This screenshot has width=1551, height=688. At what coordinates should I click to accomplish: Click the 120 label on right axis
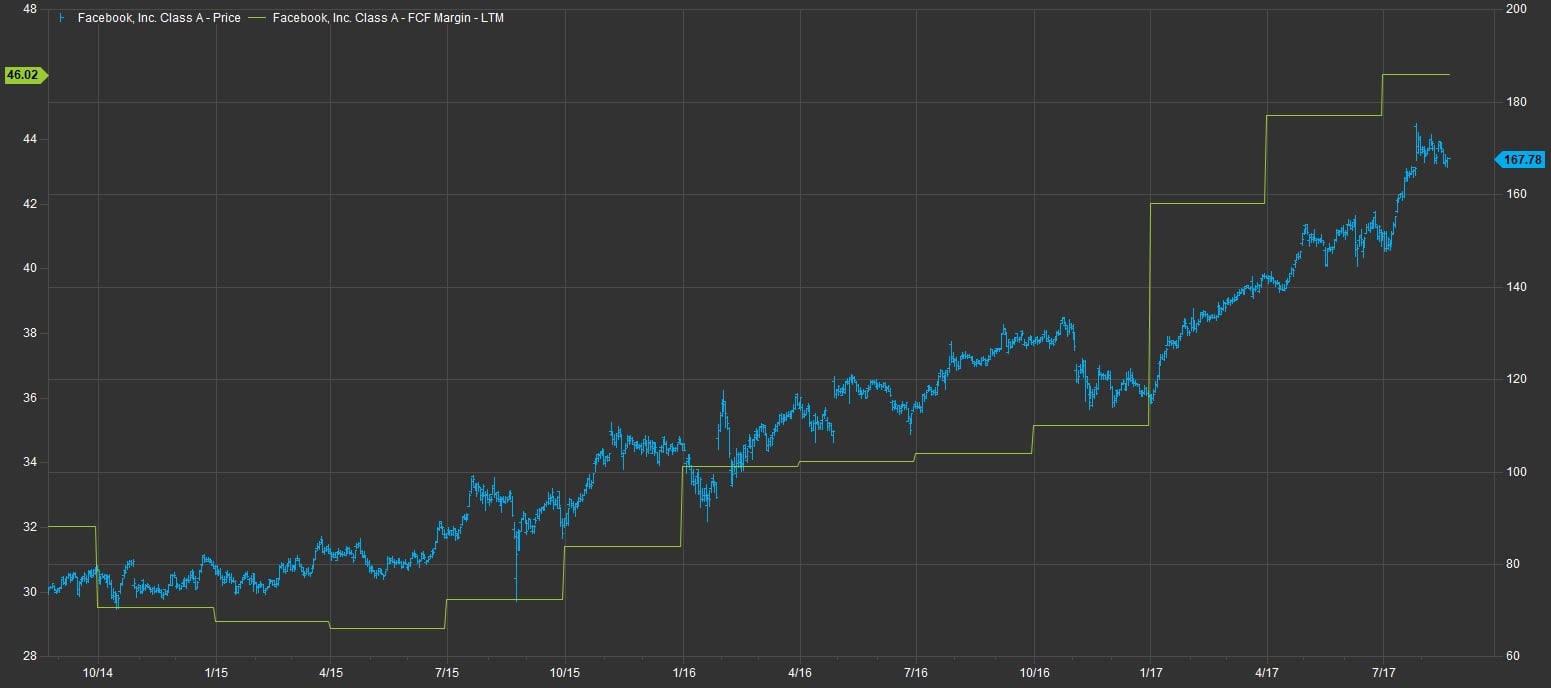[x=1515, y=380]
